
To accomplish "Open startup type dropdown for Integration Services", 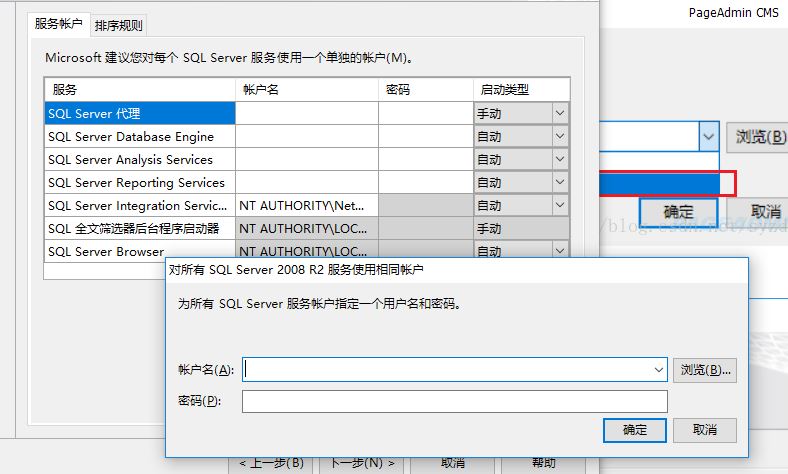I will tap(560, 206).
